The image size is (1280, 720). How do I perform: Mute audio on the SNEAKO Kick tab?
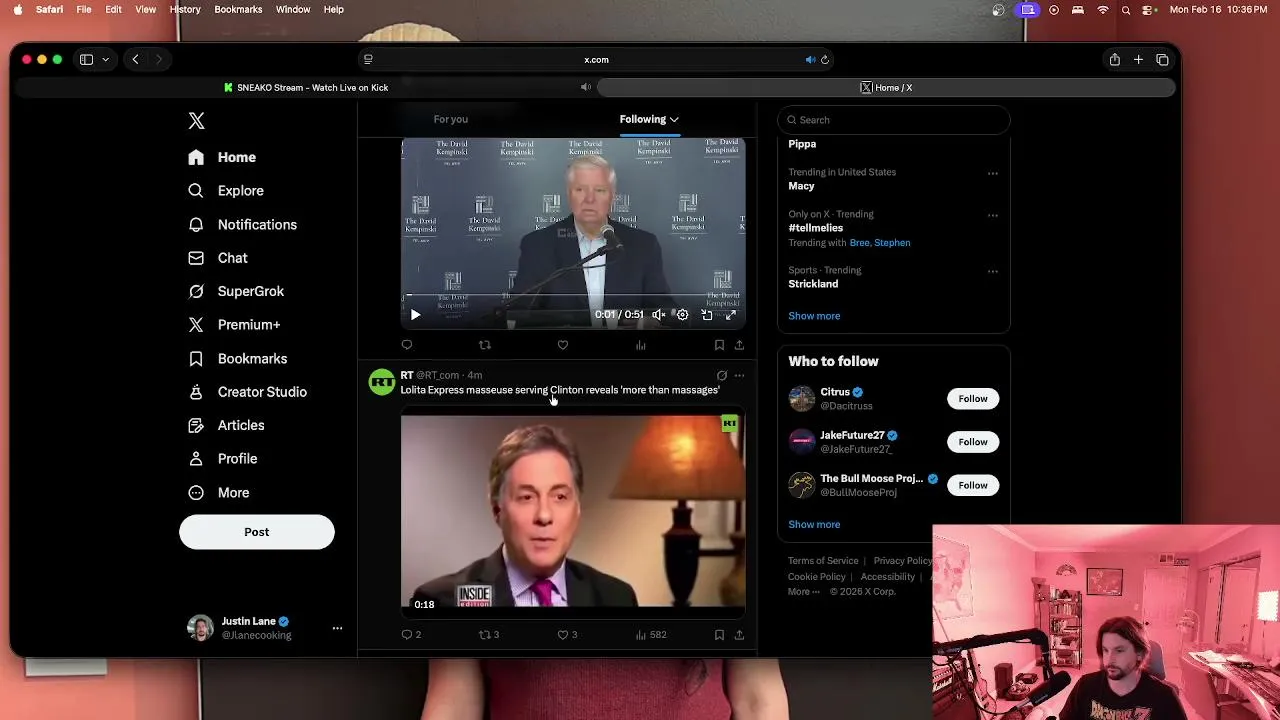pos(586,88)
